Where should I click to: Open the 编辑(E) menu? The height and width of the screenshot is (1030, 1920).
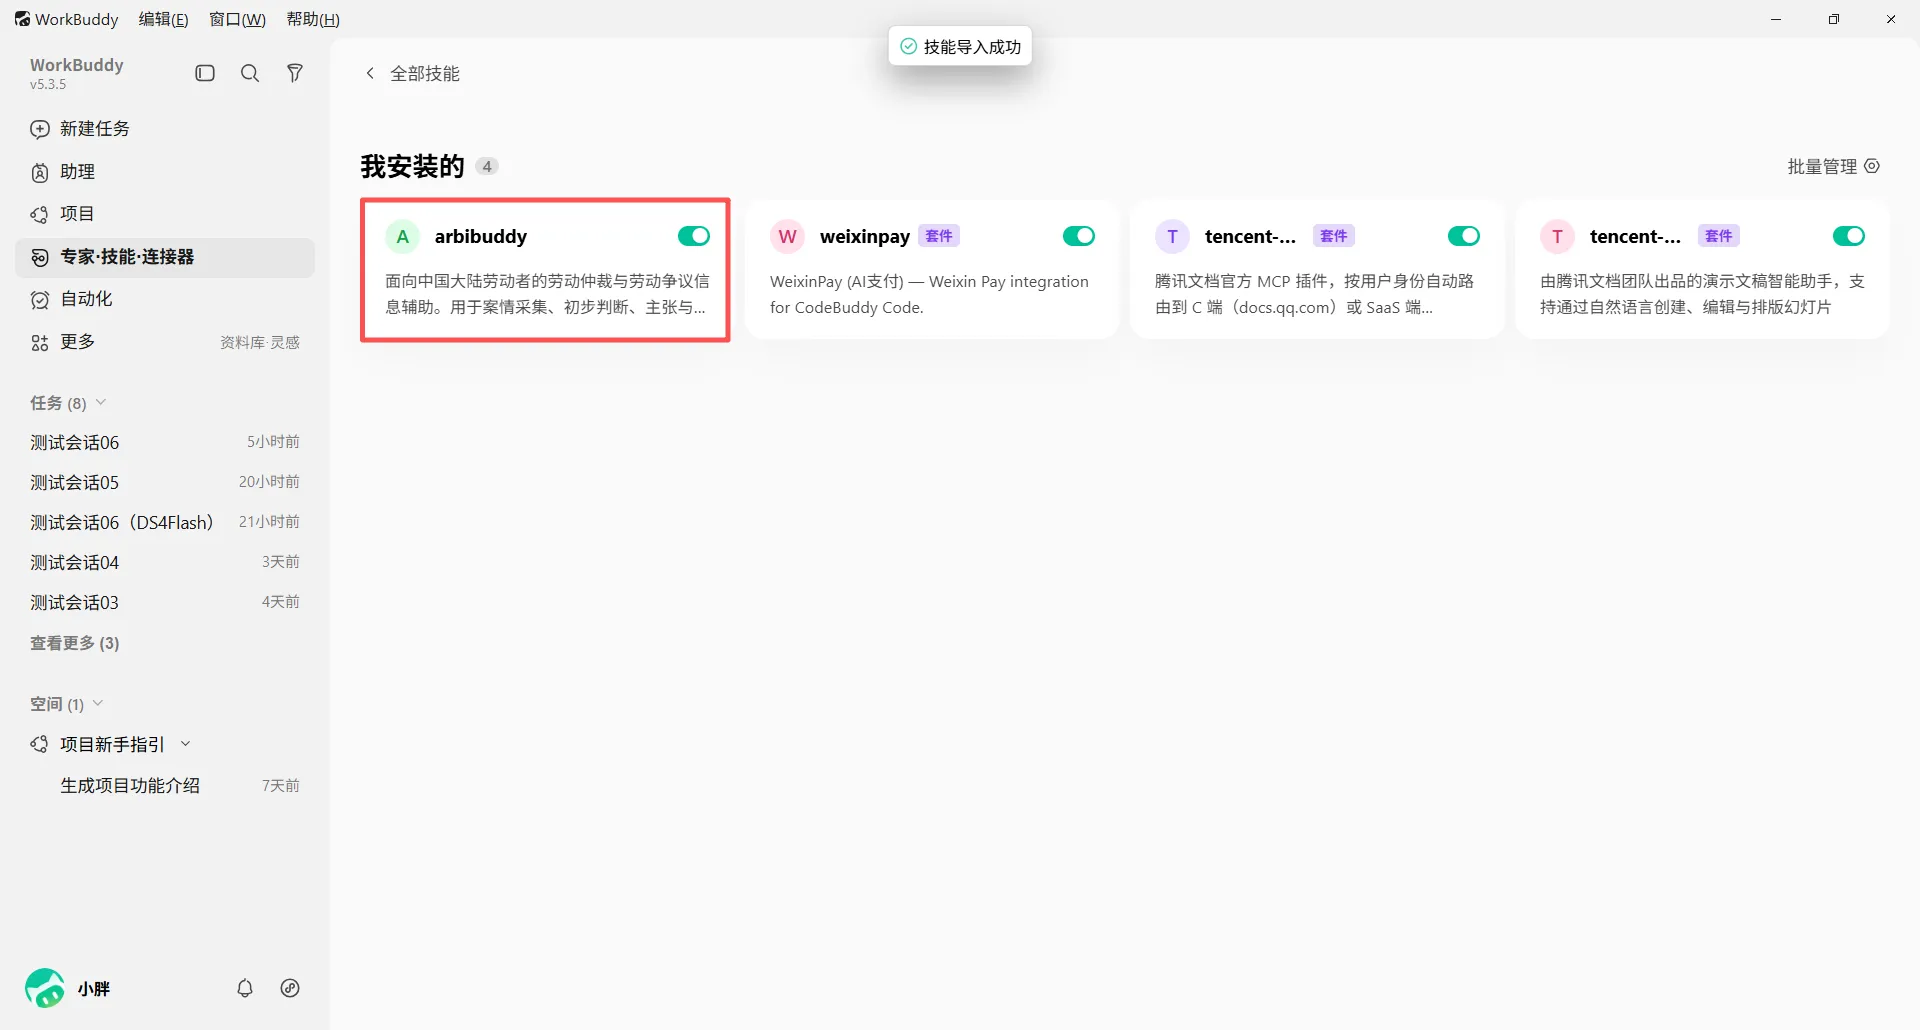[163, 19]
